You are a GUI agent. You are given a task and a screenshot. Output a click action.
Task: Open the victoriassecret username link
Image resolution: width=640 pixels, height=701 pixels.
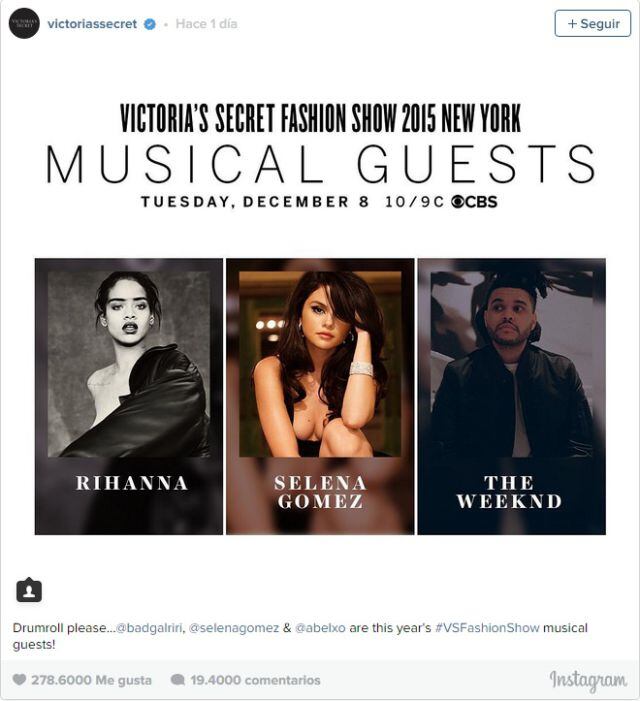point(94,23)
